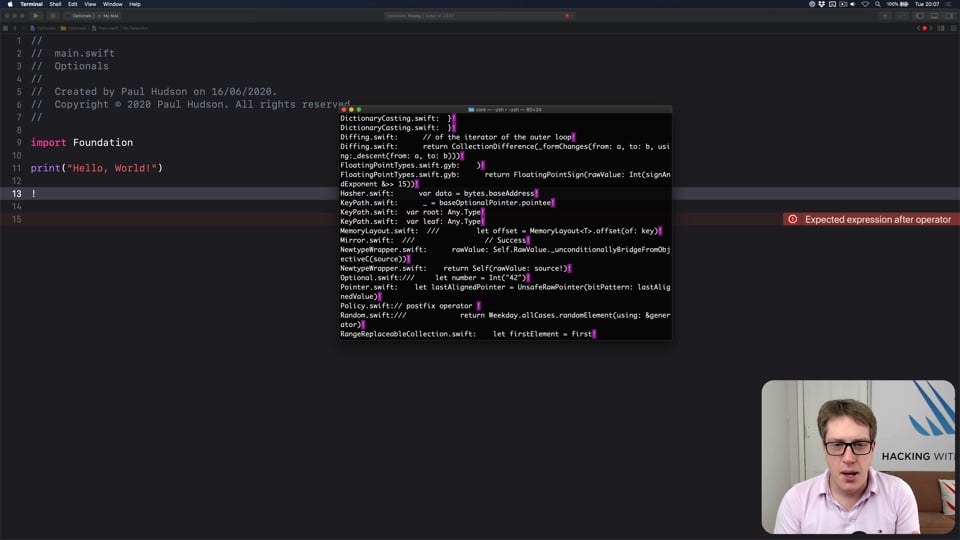Run the project with Xcode play button
The height and width of the screenshot is (540, 960).
pyautogui.click(x=36, y=16)
